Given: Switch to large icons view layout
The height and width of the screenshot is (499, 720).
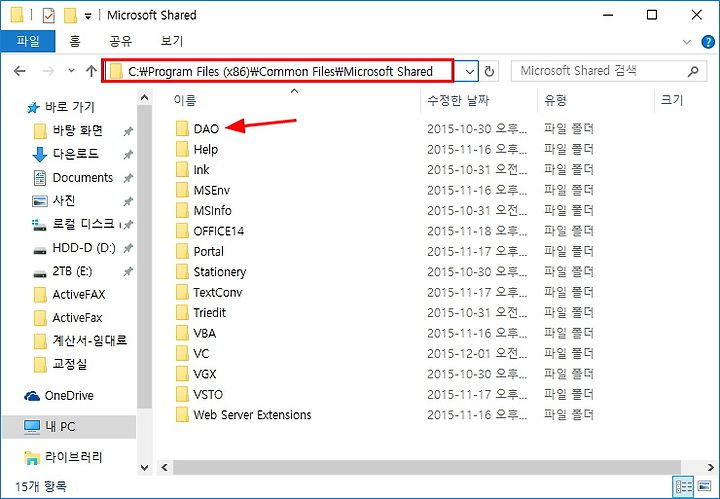Looking at the screenshot, I should (704, 486).
